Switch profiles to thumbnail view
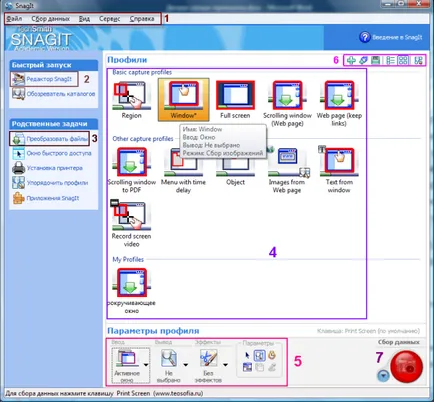Image resolution: width=434 pixels, height=402 pixels. point(403,60)
